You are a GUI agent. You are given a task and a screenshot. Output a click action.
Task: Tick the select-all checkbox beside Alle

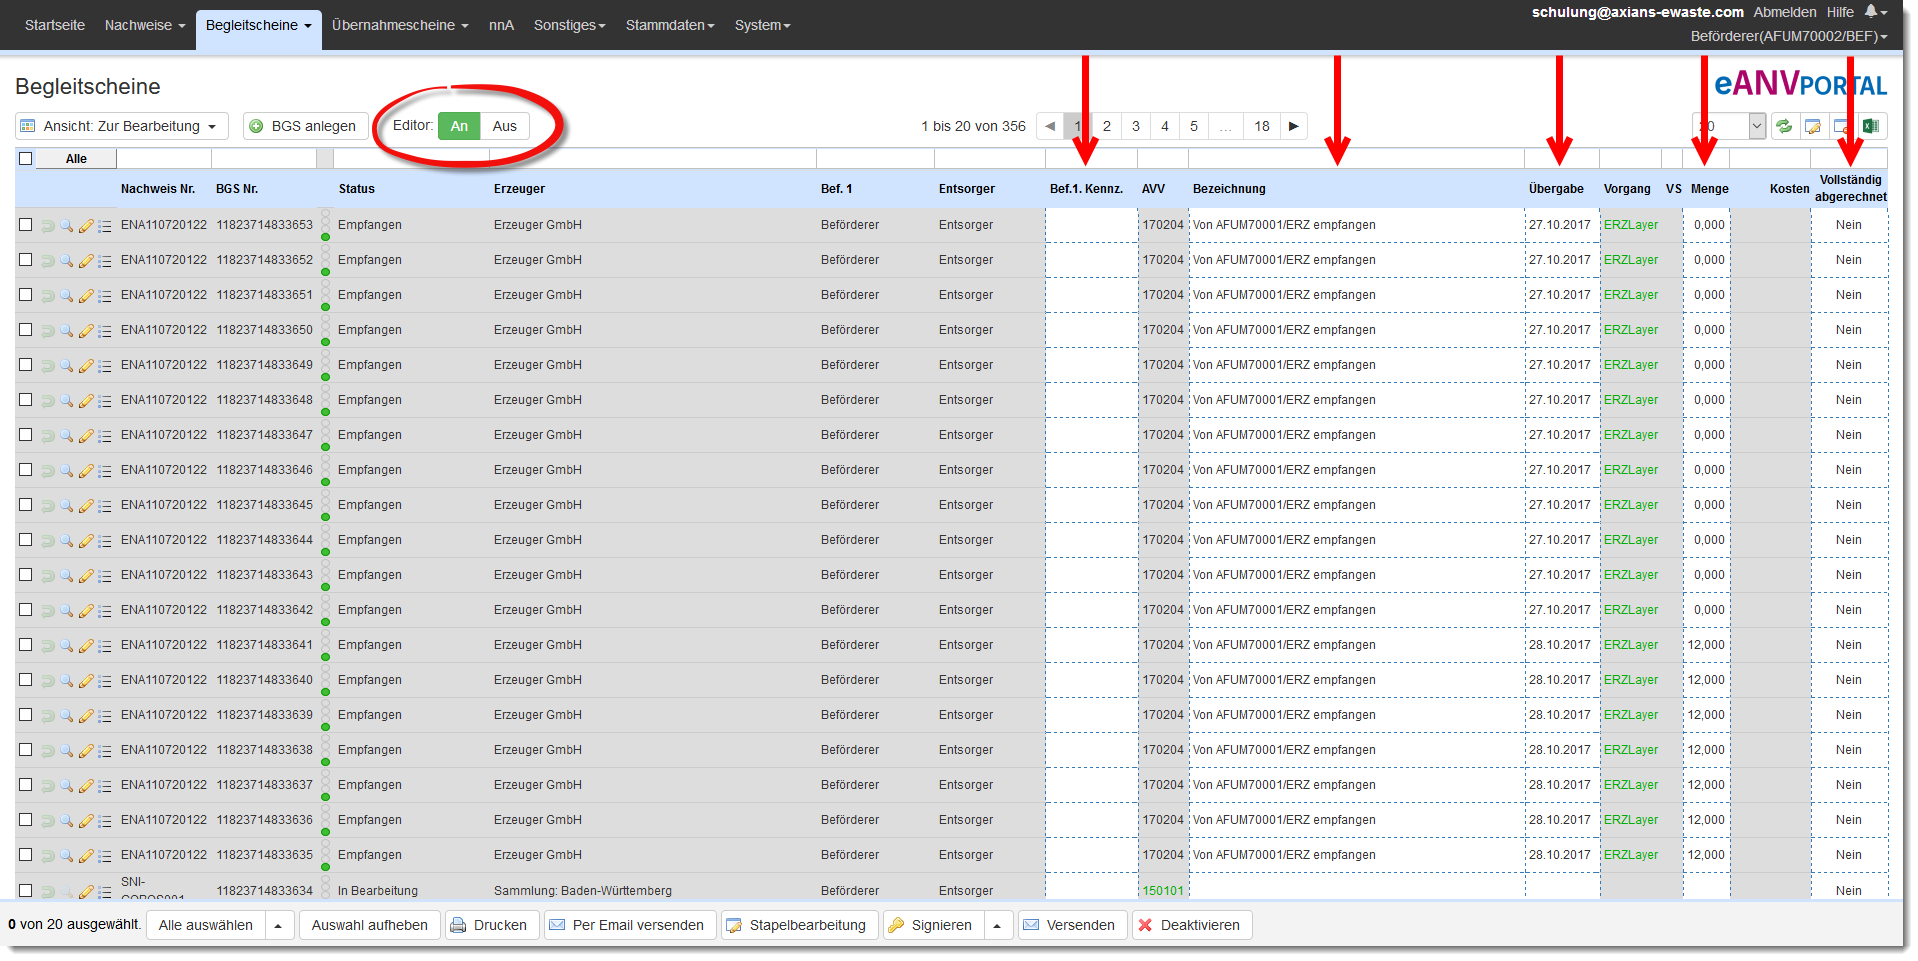pyautogui.click(x=26, y=158)
